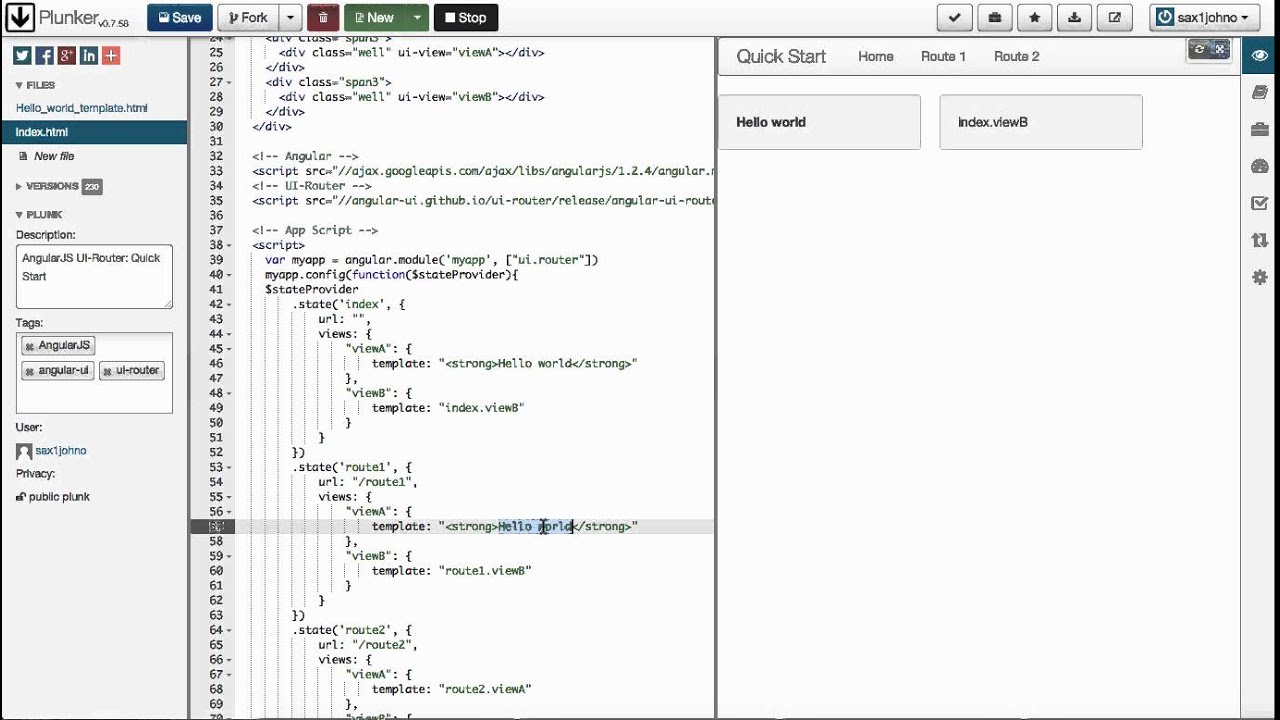
Task: Remove the angular-ui tag
Action: point(29,371)
